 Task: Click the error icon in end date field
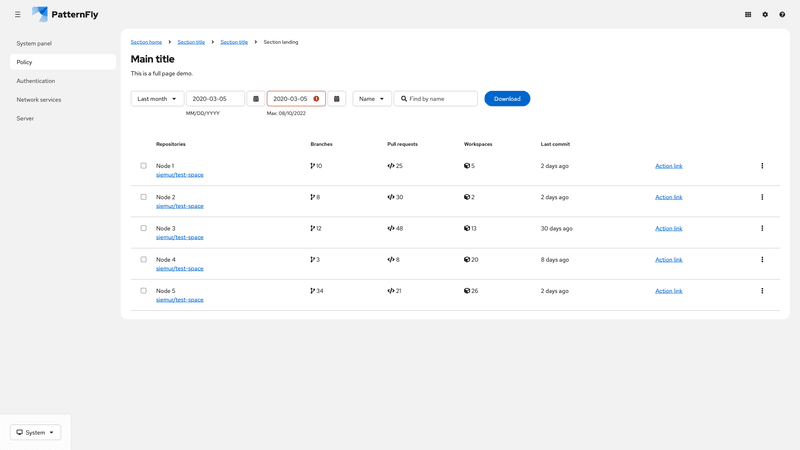316,98
